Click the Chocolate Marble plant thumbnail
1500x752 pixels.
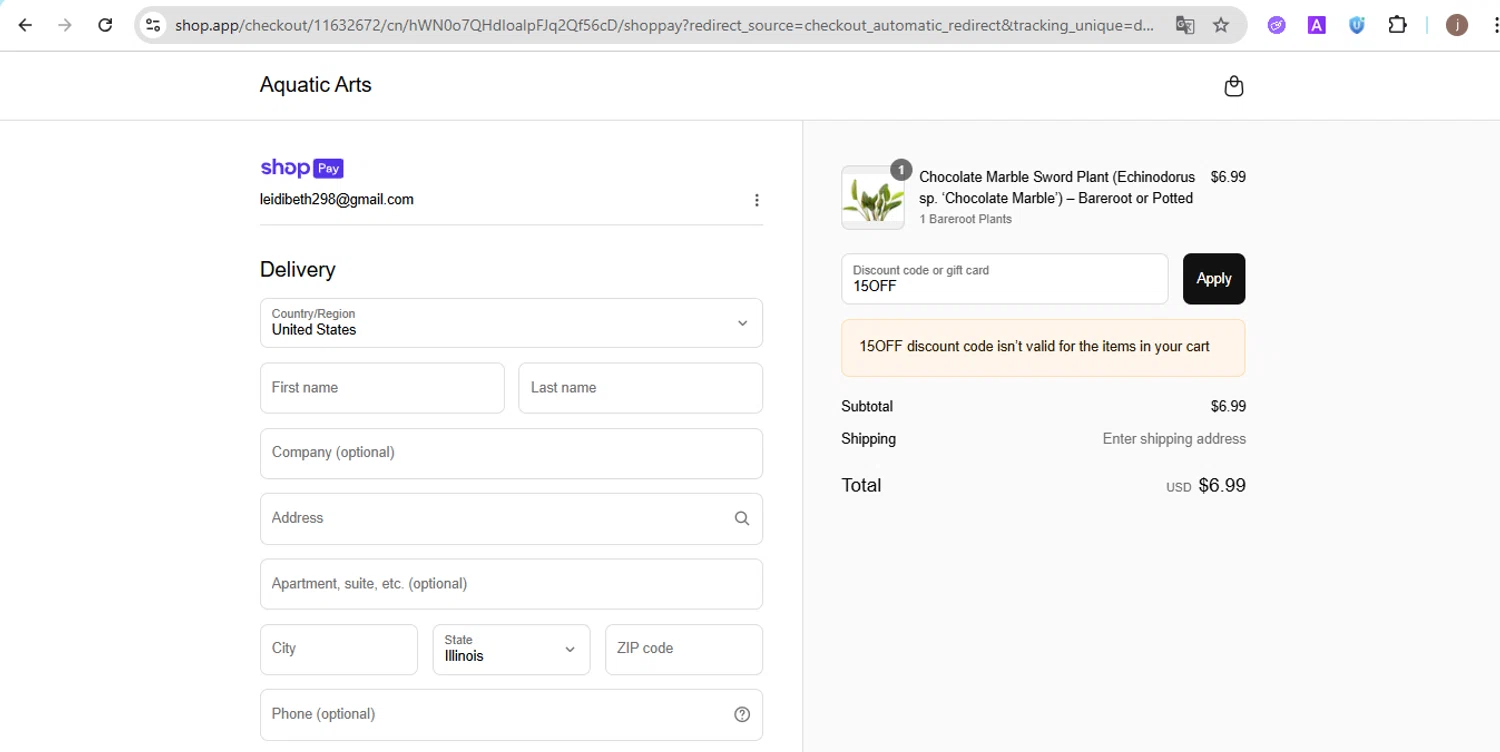(873, 198)
